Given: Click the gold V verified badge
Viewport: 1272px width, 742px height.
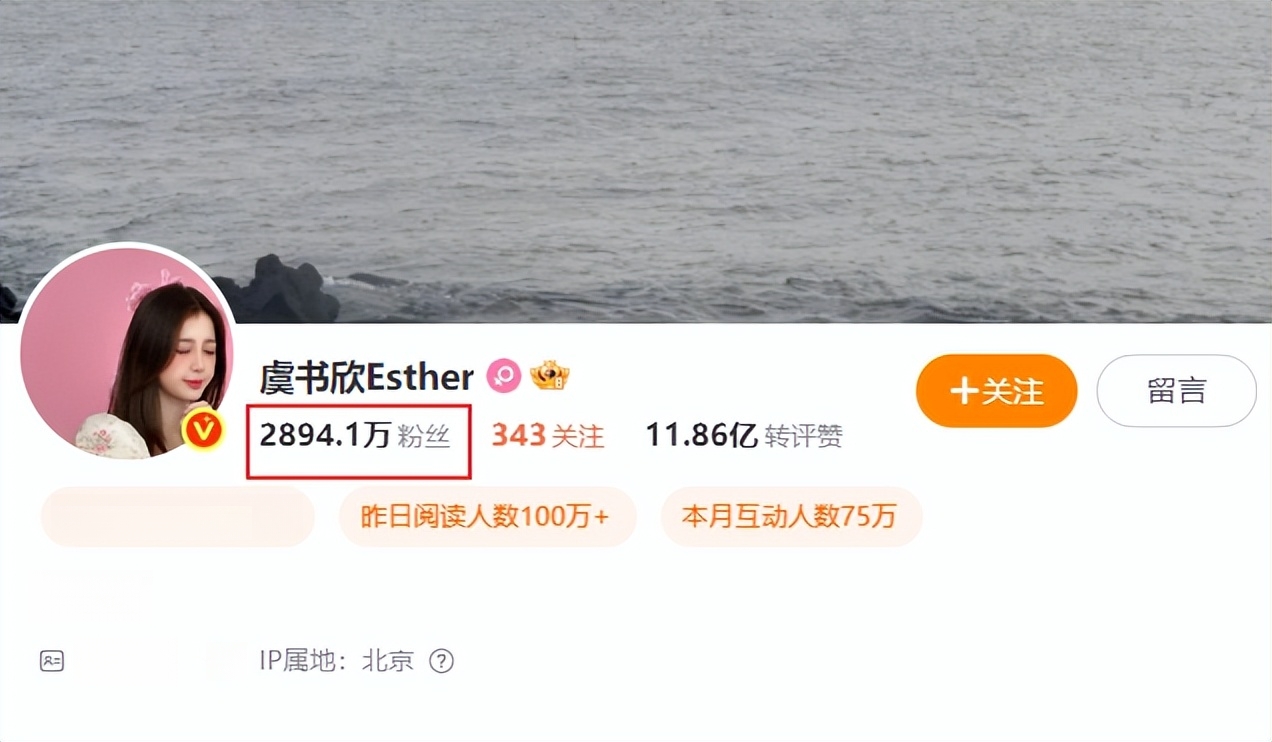Looking at the screenshot, I should (x=203, y=430).
